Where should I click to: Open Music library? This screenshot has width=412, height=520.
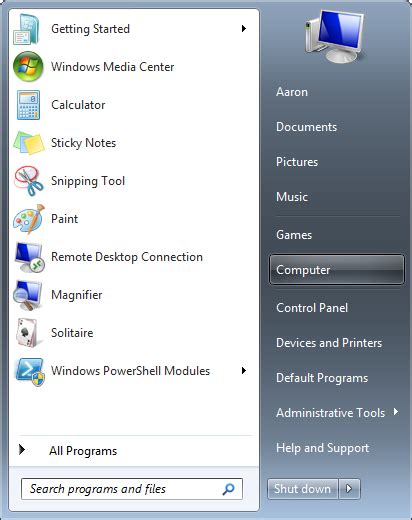292,197
